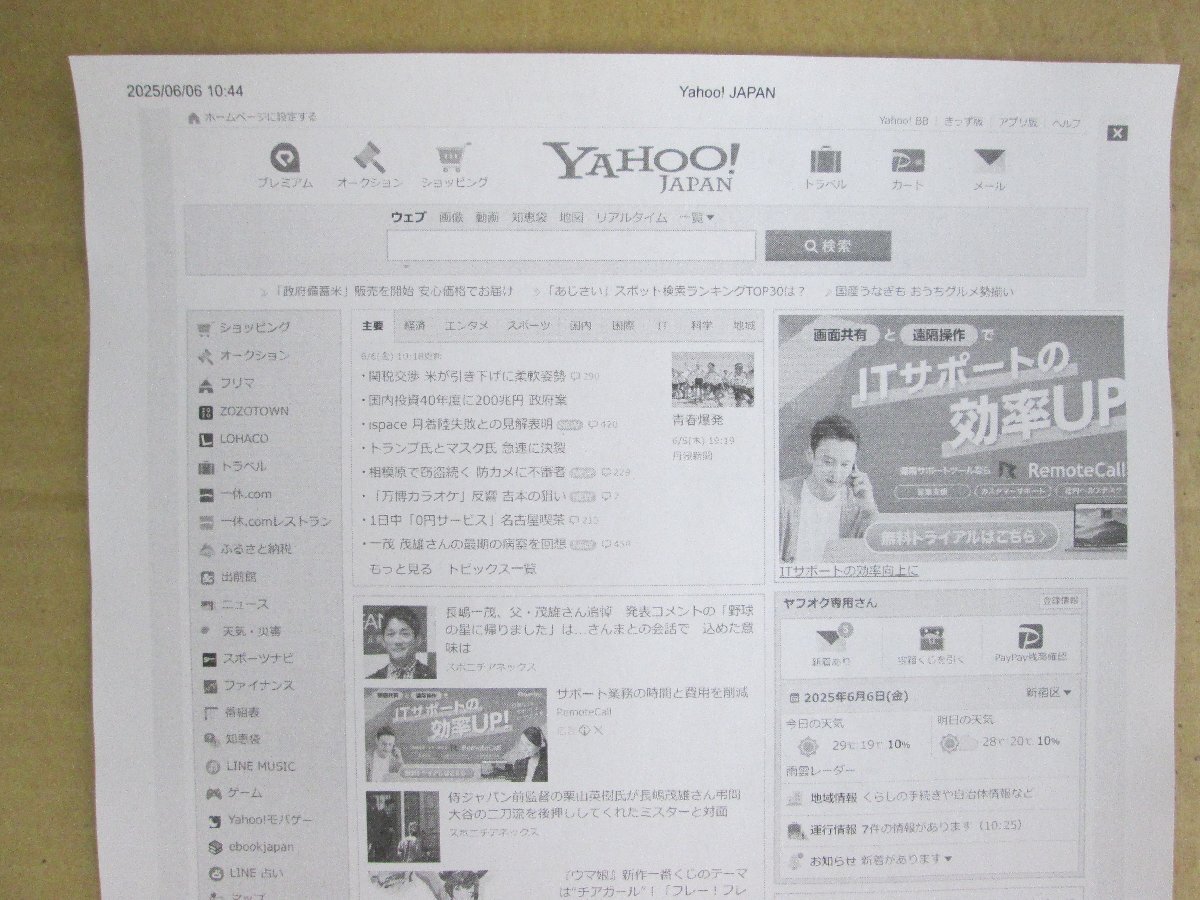Open the オークション gavel icon
This screenshot has width=1200, height=900.
click(369, 156)
